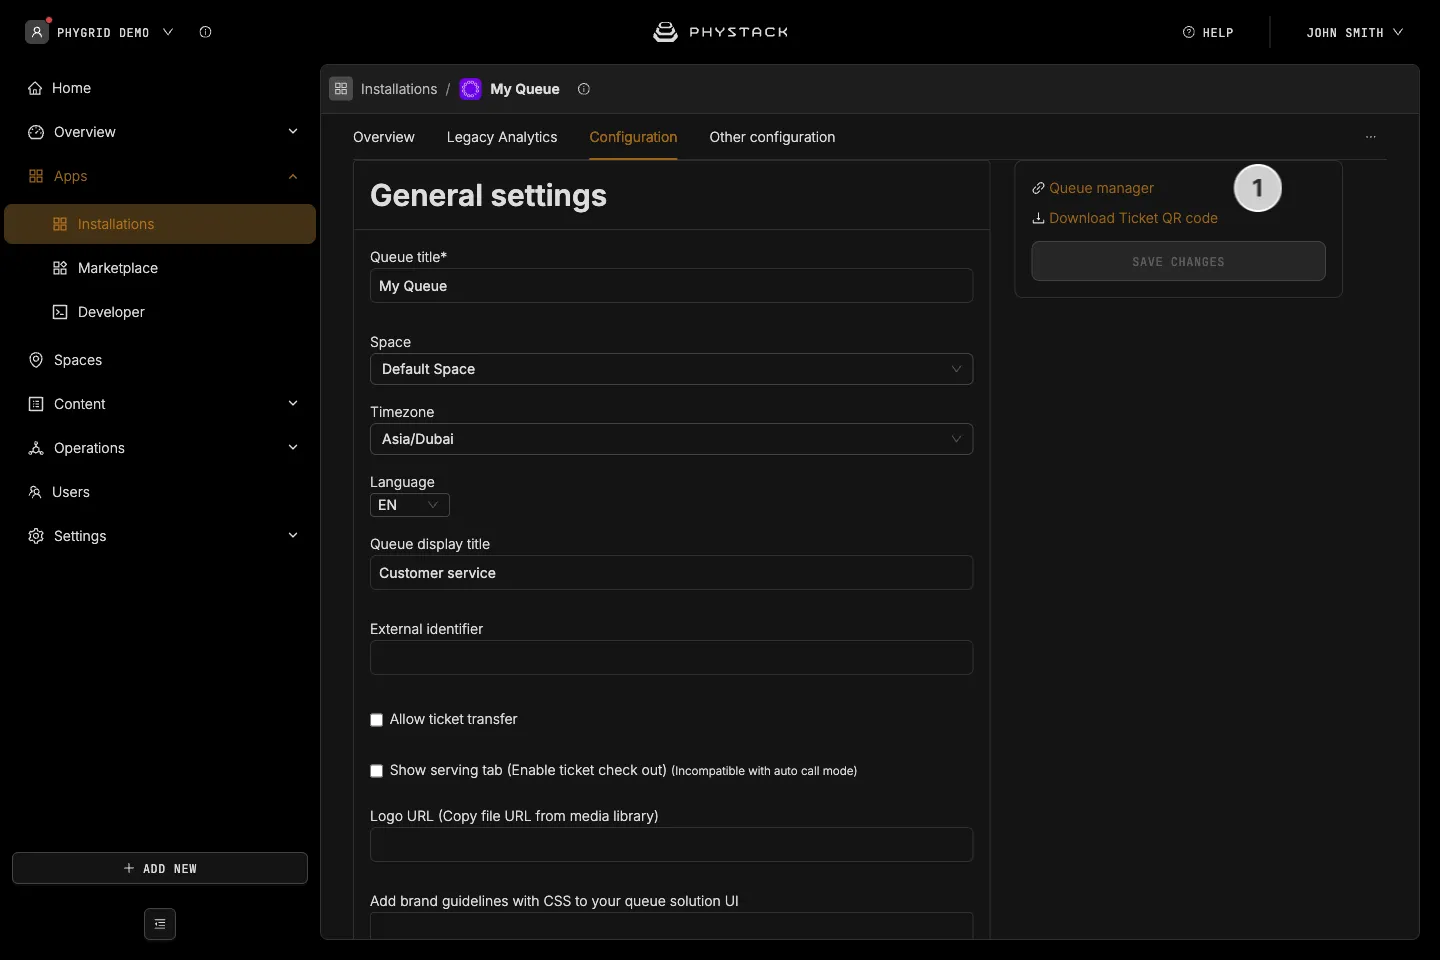Enable Allow ticket transfer checkbox
Screen dimensions: 1440x960
(377, 720)
